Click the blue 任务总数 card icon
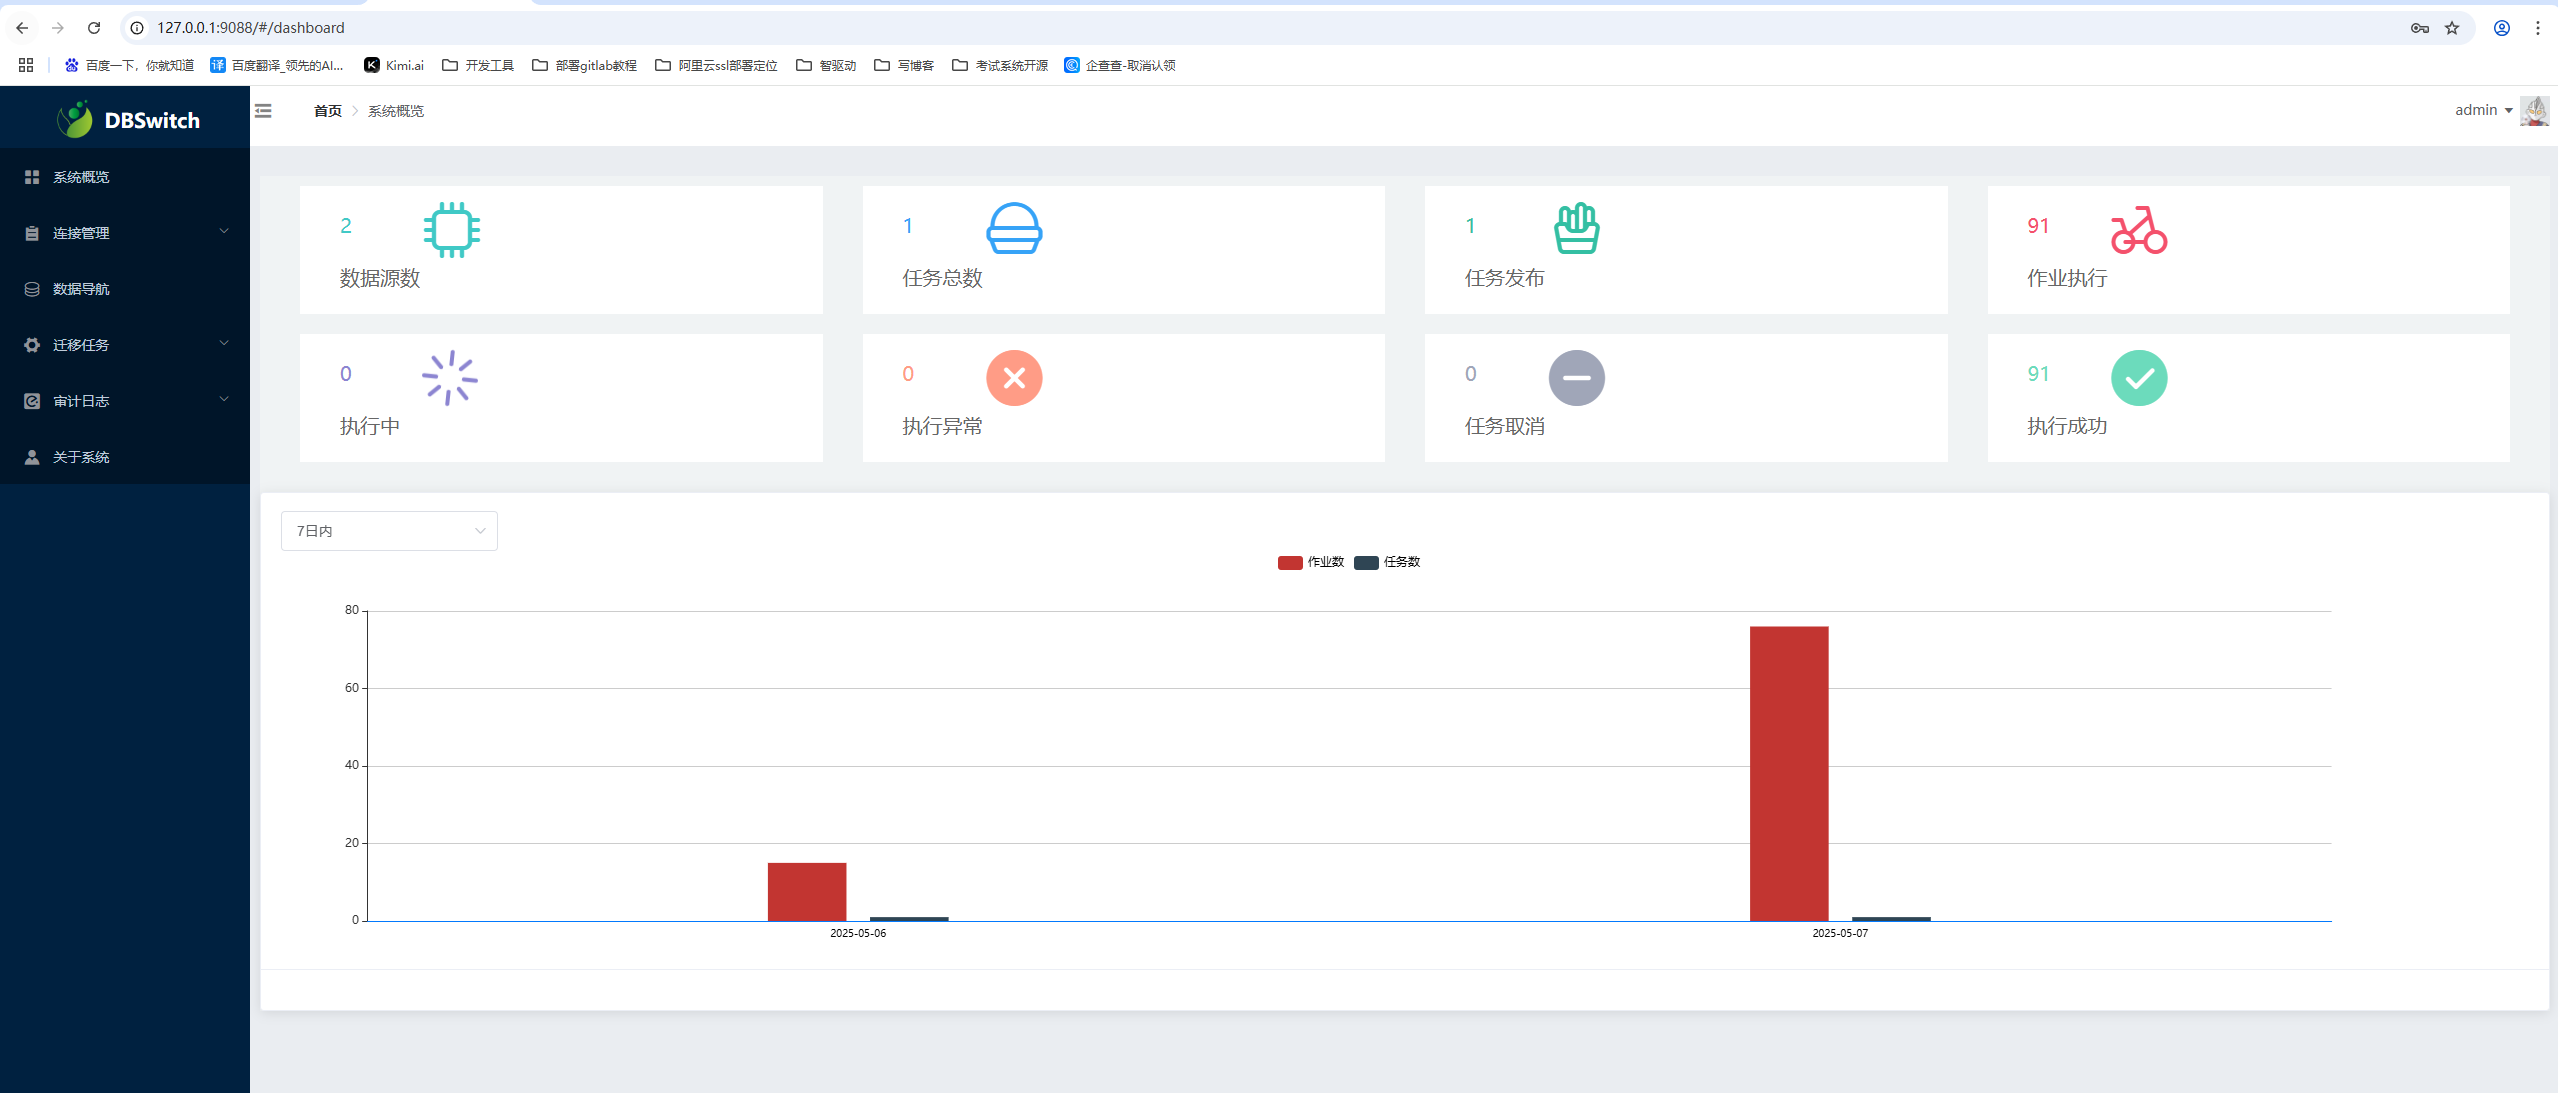The height and width of the screenshot is (1093, 2558). click(1013, 229)
